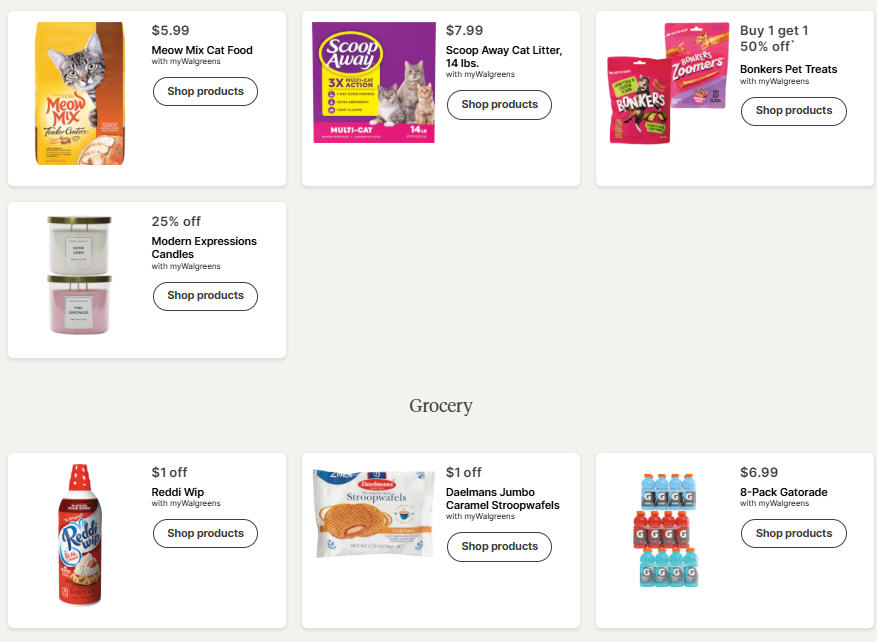The height and width of the screenshot is (642, 877).
Task: Click Shop products button for Meow Mix Cat Food
Action: point(205,92)
